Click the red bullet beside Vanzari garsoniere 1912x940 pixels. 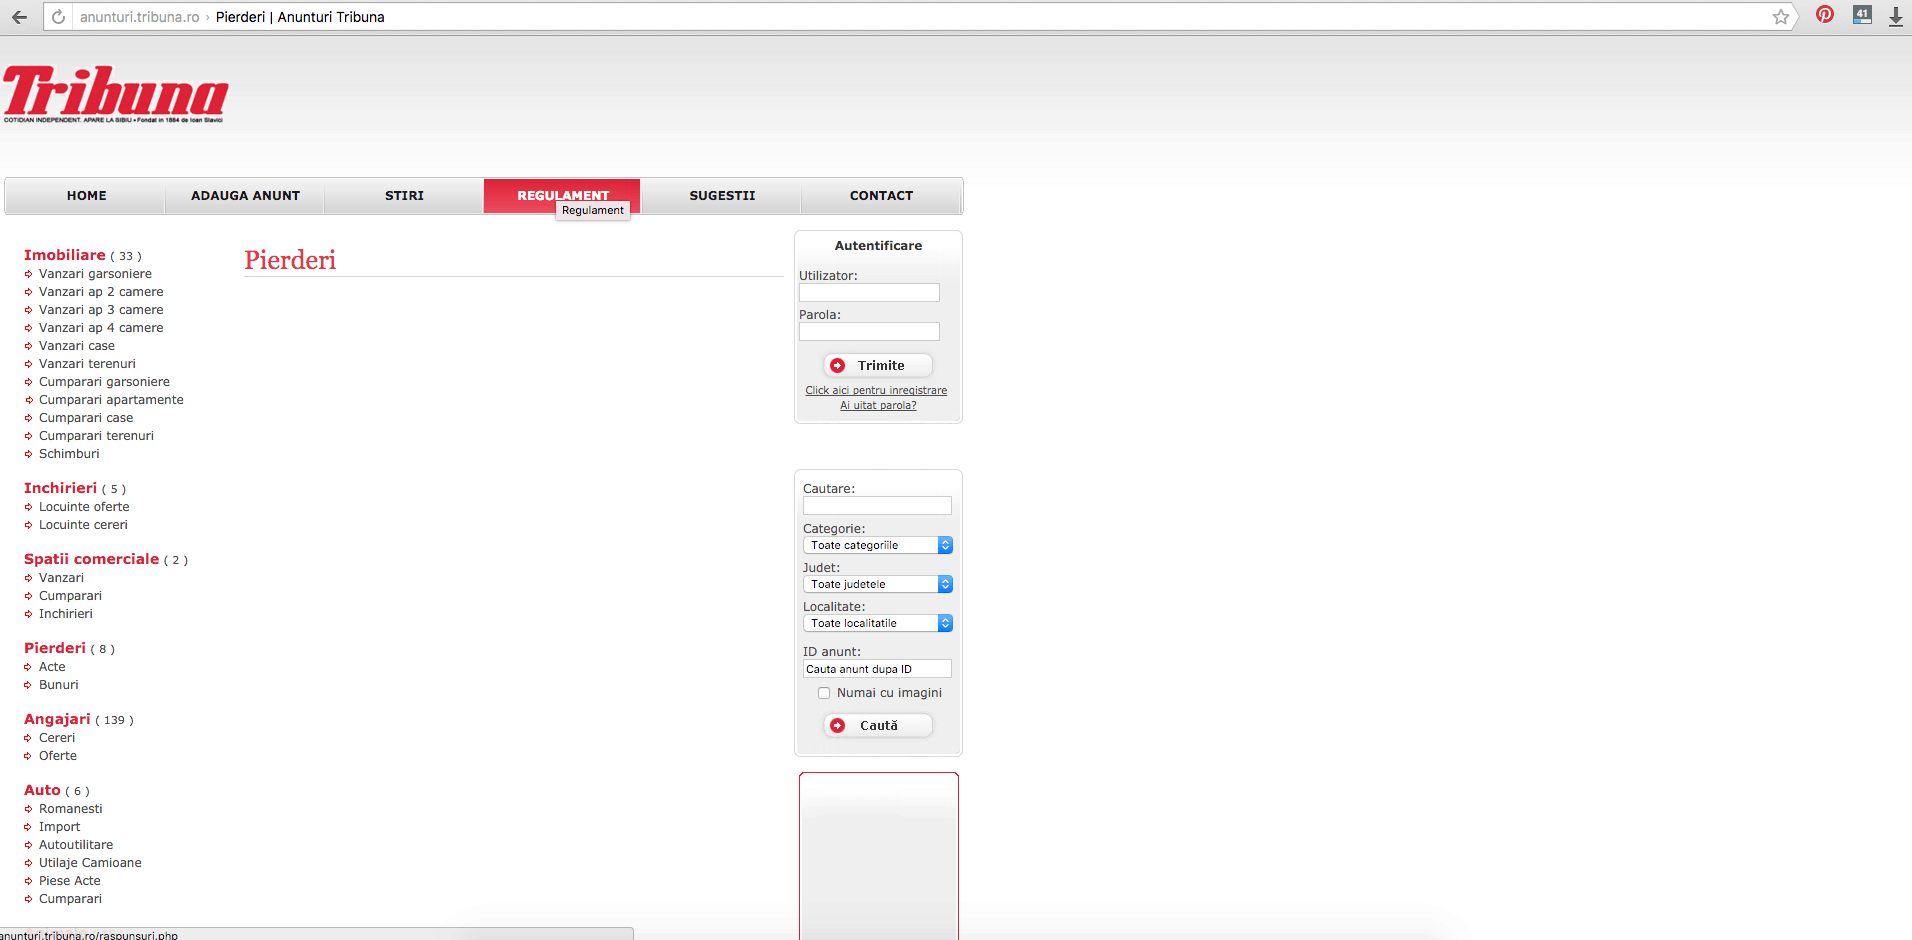click(28, 274)
